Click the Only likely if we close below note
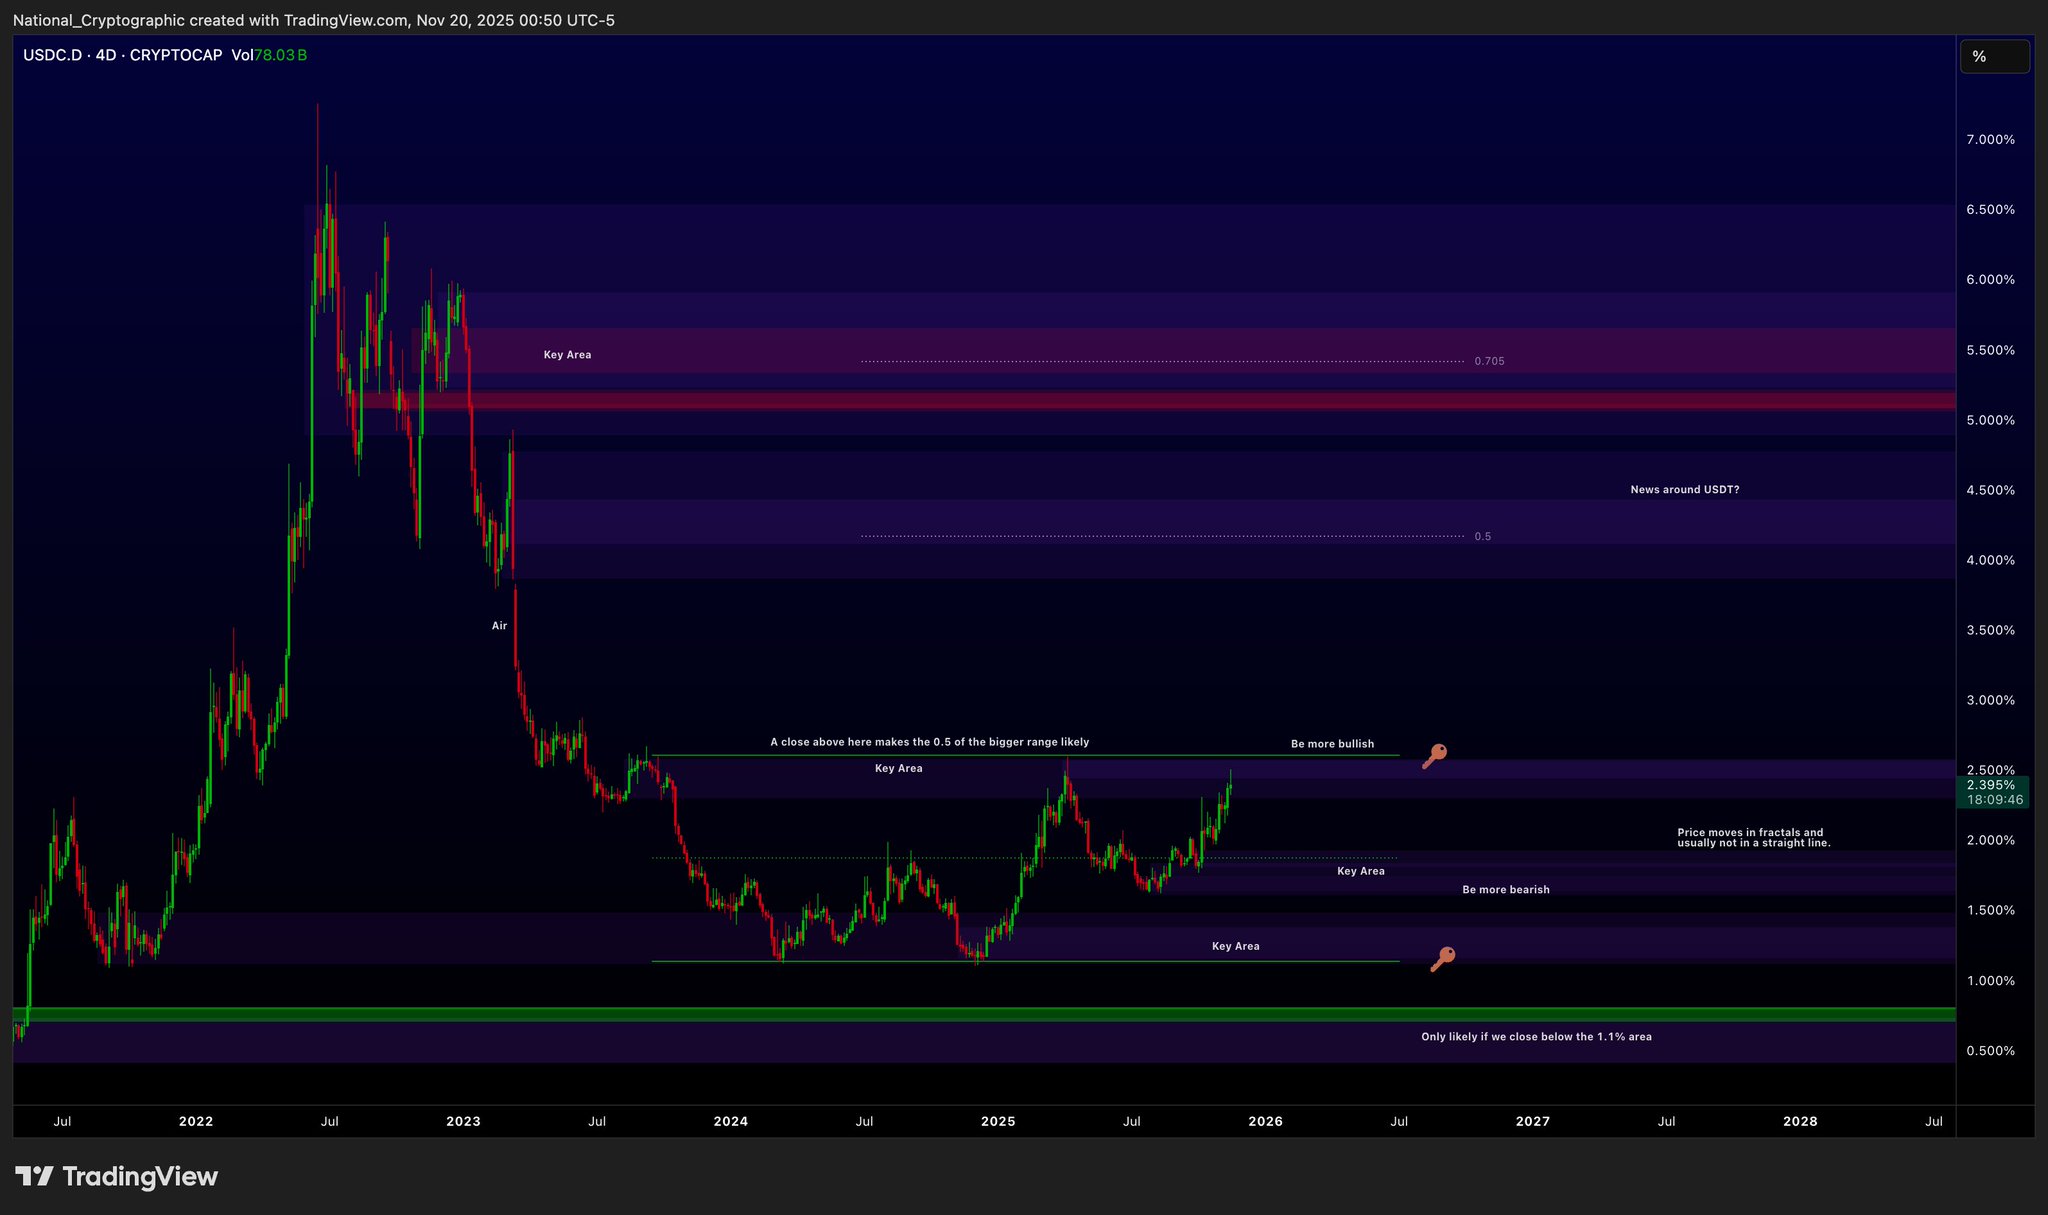Image resolution: width=2048 pixels, height=1215 pixels. point(1535,1037)
